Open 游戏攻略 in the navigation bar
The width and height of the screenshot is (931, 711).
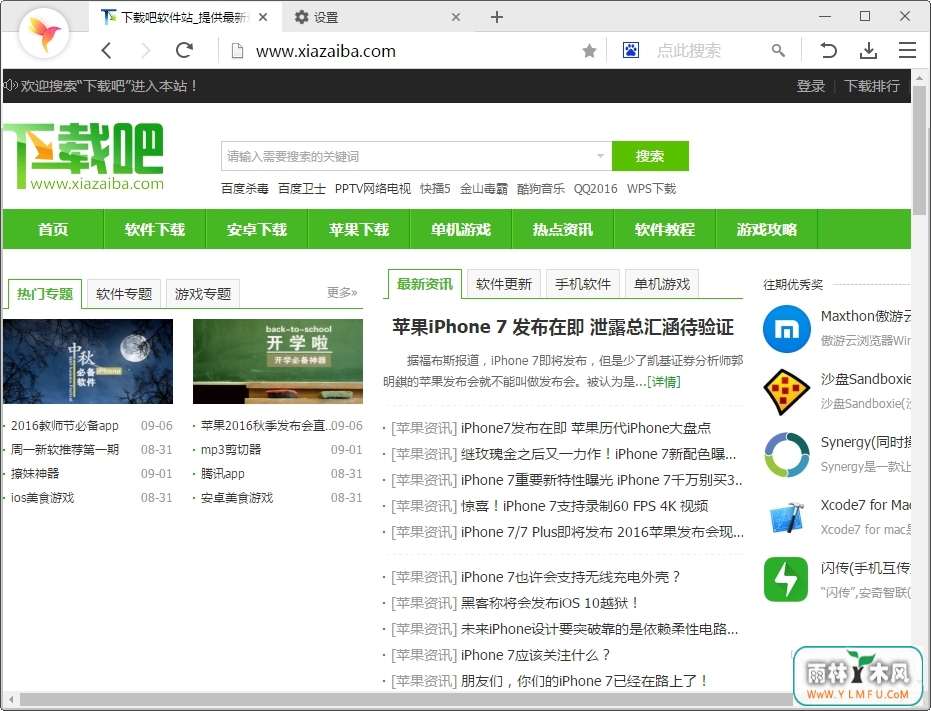tap(767, 229)
